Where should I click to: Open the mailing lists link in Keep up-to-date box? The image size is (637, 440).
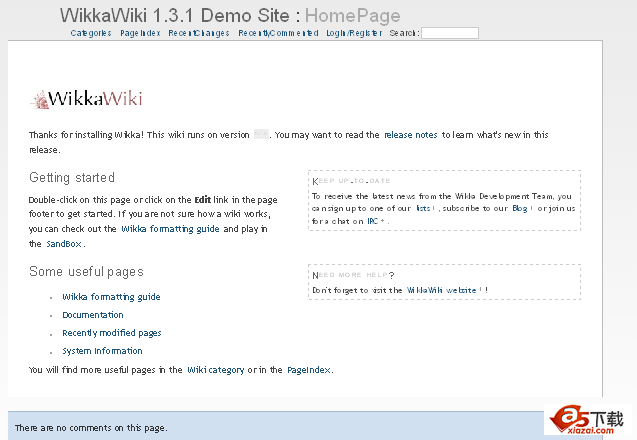[x=425, y=208]
